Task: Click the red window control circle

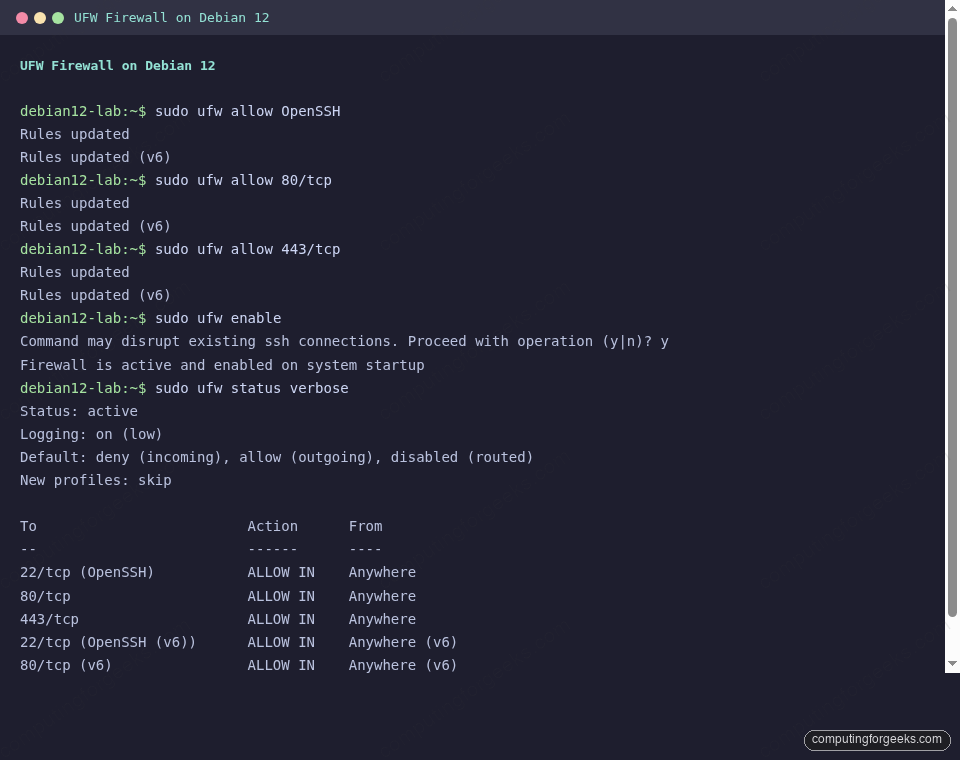Action: point(22,17)
